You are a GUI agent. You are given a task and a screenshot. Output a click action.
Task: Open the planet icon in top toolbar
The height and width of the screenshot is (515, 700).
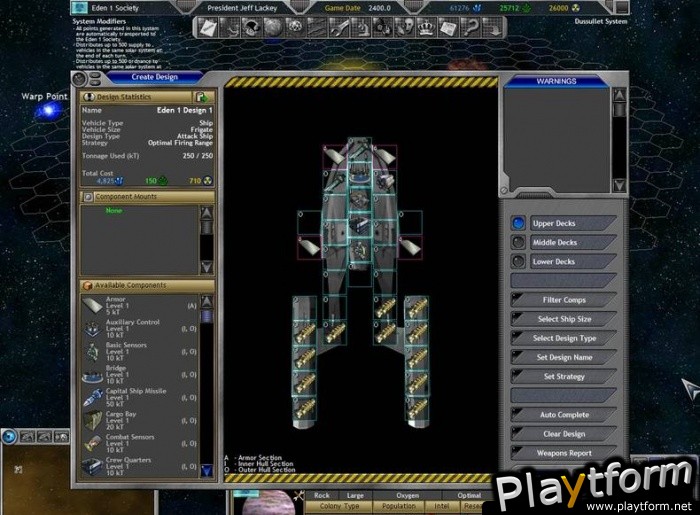[273, 28]
